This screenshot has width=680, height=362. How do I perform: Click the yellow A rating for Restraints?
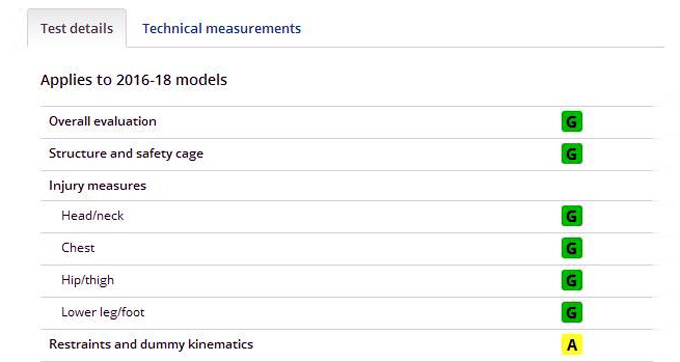[572, 345]
